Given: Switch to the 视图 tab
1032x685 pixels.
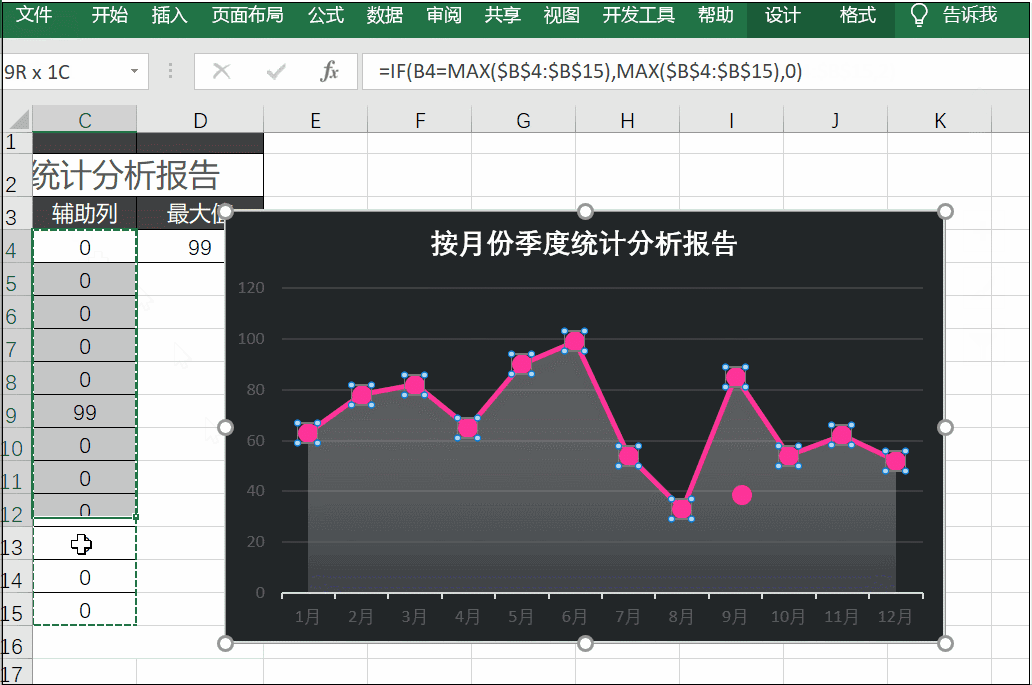Looking at the screenshot, I should (561, 14).
